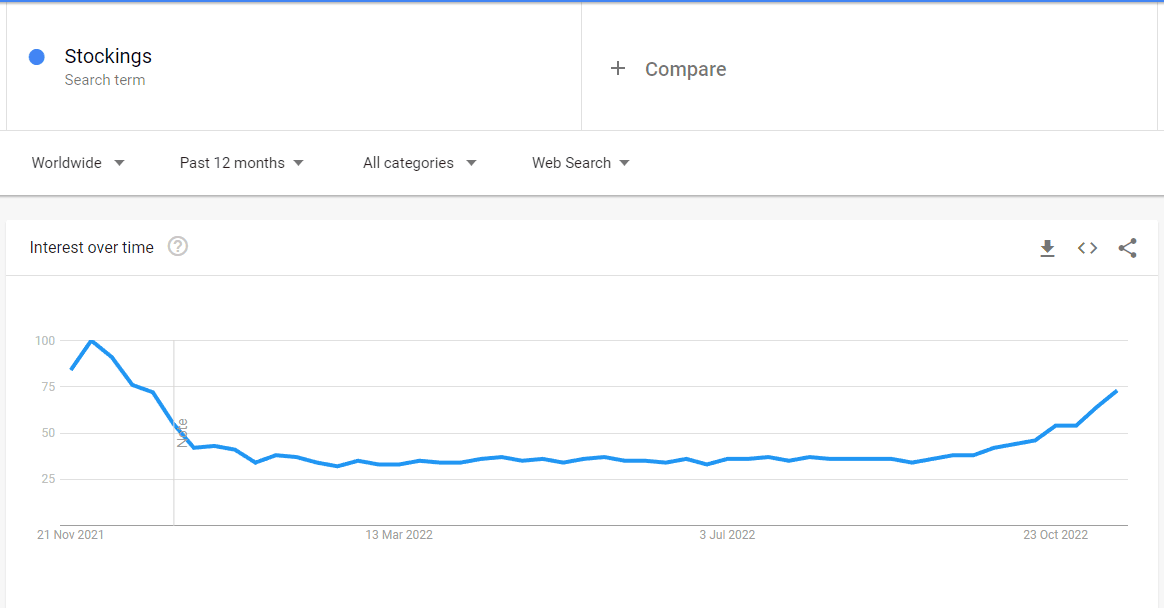Open the Past 12 months dropdown
Image resolution: width=1164 pixels, height=608 pixels.
242,163
